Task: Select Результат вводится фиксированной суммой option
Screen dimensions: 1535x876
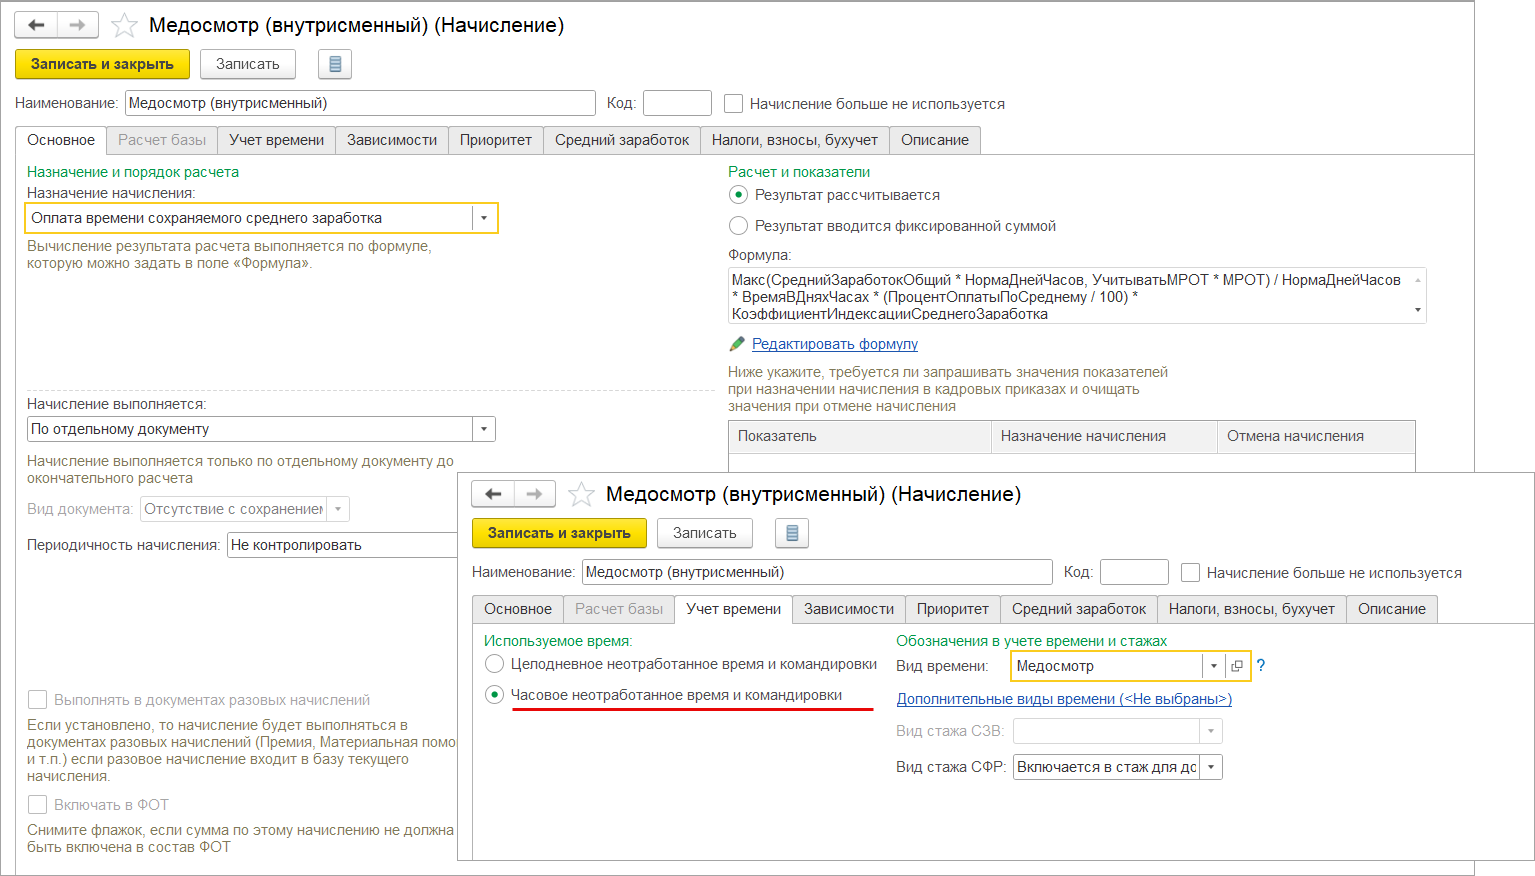Action: pyautogui.click(x=739, y=226)
